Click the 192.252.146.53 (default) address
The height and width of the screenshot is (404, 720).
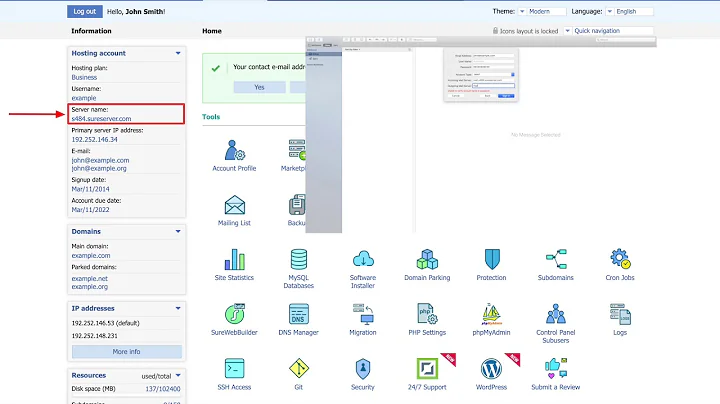coord(105,323)
